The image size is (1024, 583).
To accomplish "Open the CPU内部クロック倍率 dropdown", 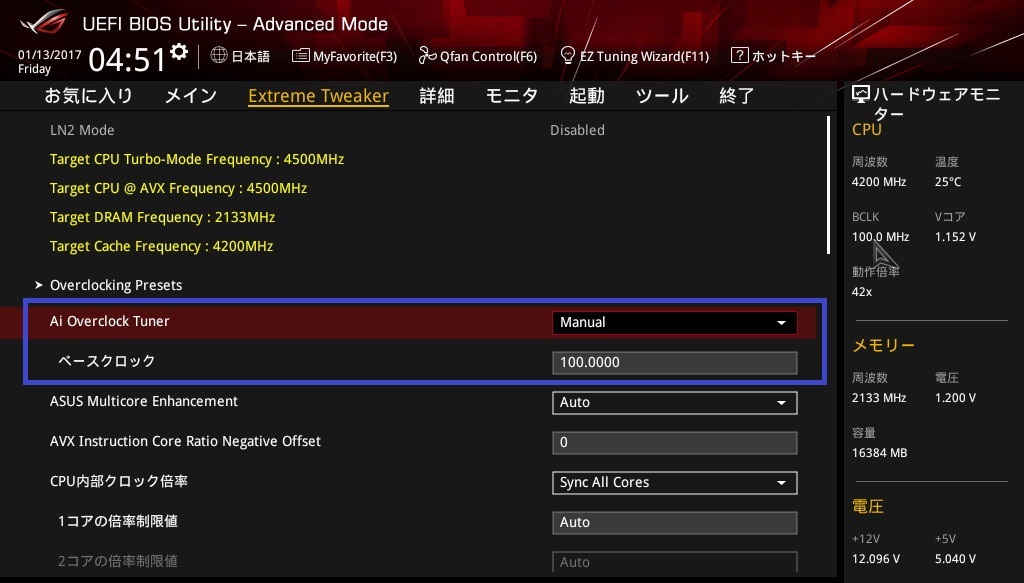I will 675,482.
